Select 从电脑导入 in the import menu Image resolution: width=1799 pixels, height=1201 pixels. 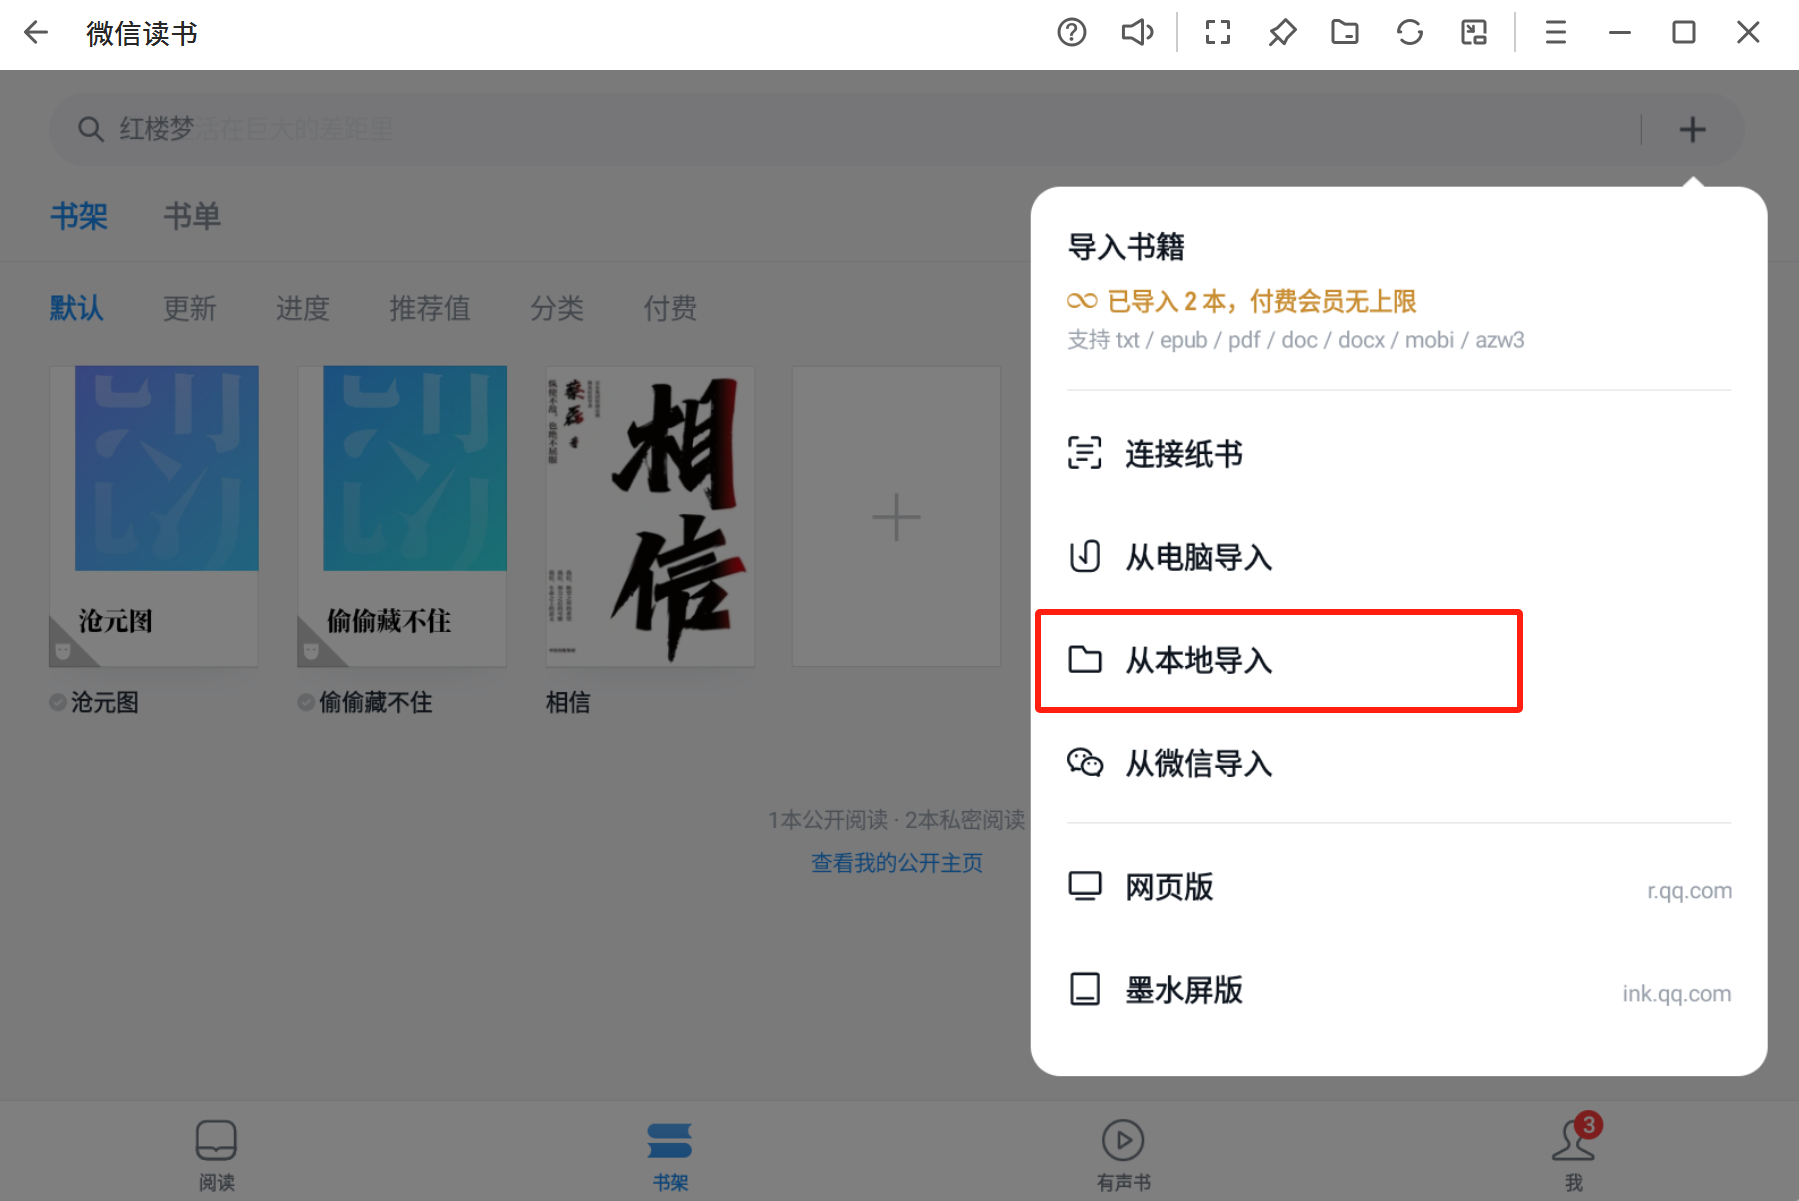pos(1399,557)
